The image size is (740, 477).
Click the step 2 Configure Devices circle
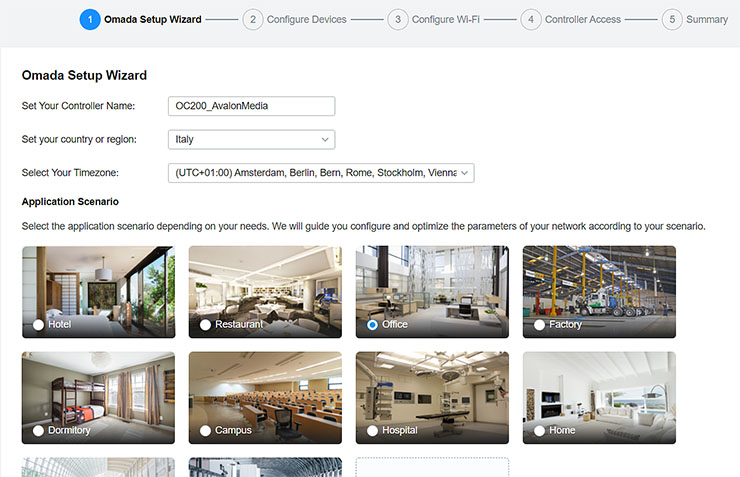252,19
